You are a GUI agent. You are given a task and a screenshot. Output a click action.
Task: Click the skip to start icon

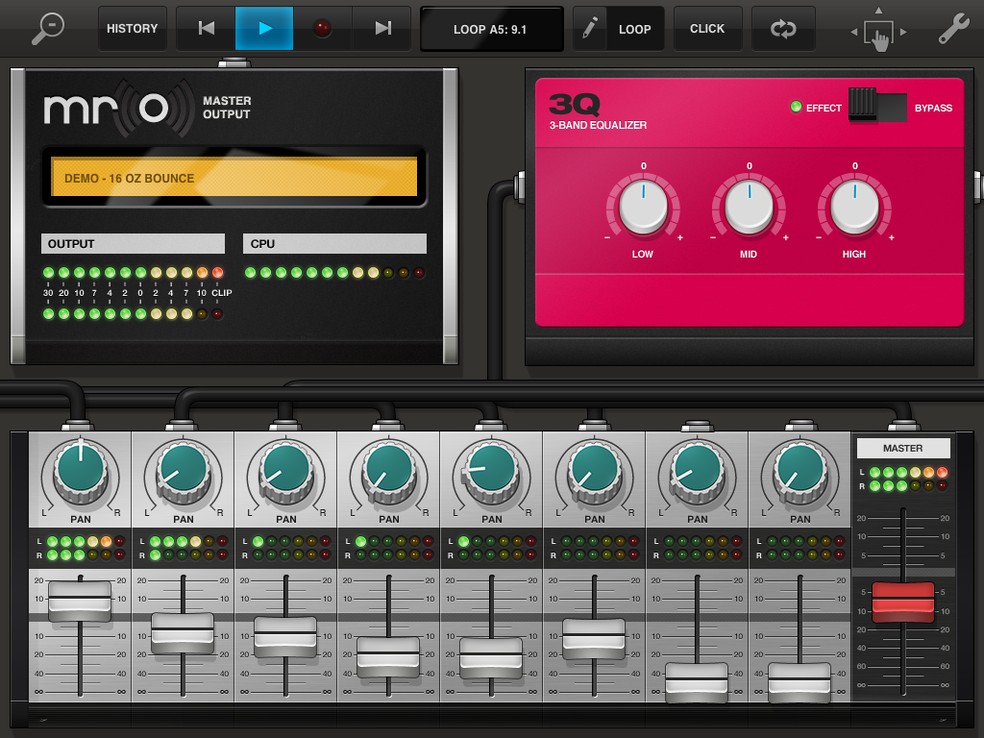pyautogui.click(x=206, y=29)
